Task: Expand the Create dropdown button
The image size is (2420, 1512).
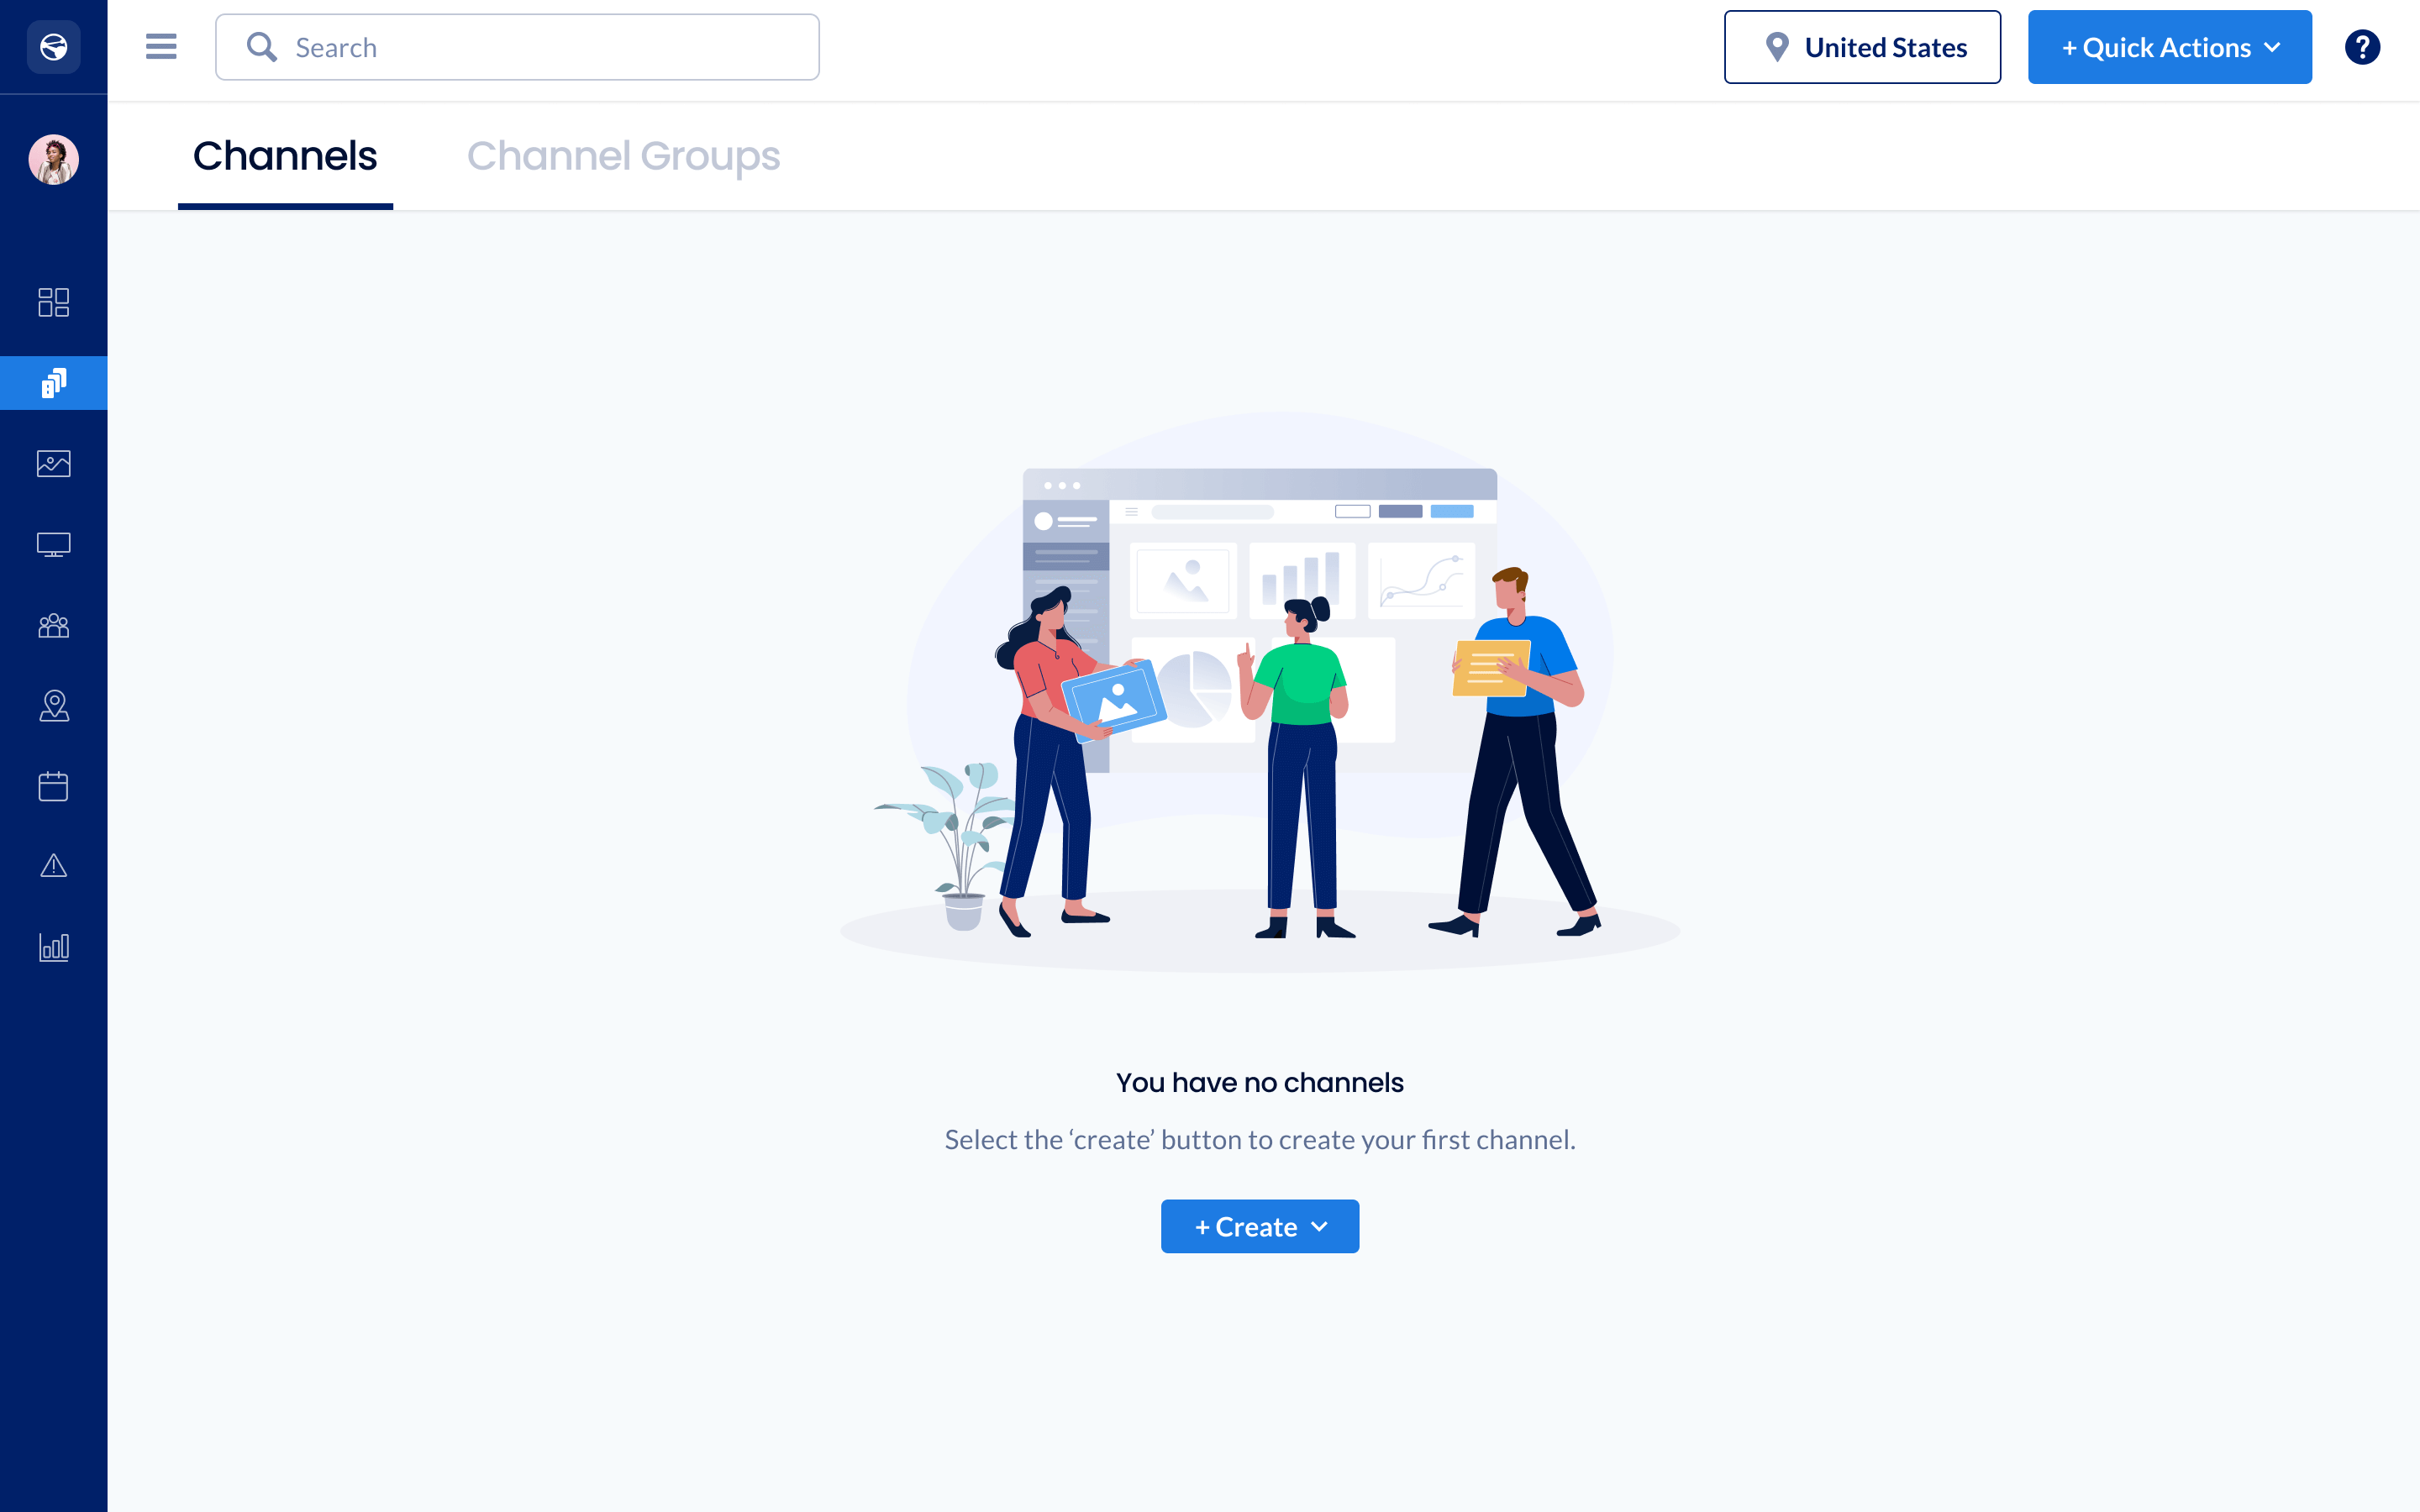Action: (1259, 1226)
